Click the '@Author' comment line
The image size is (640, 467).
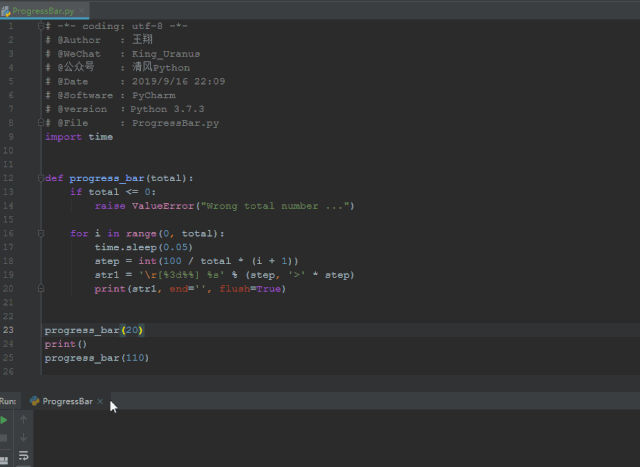(99, 40)
